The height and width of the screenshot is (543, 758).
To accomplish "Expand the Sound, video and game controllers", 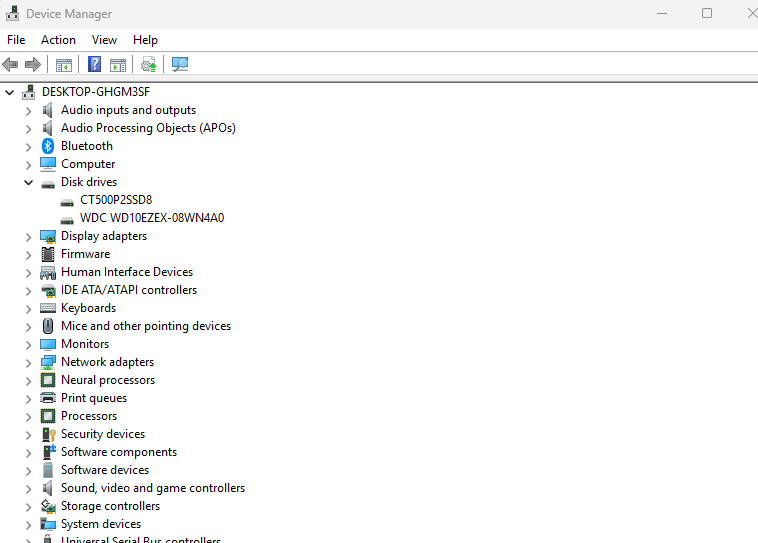I will (x=28, y=488).
